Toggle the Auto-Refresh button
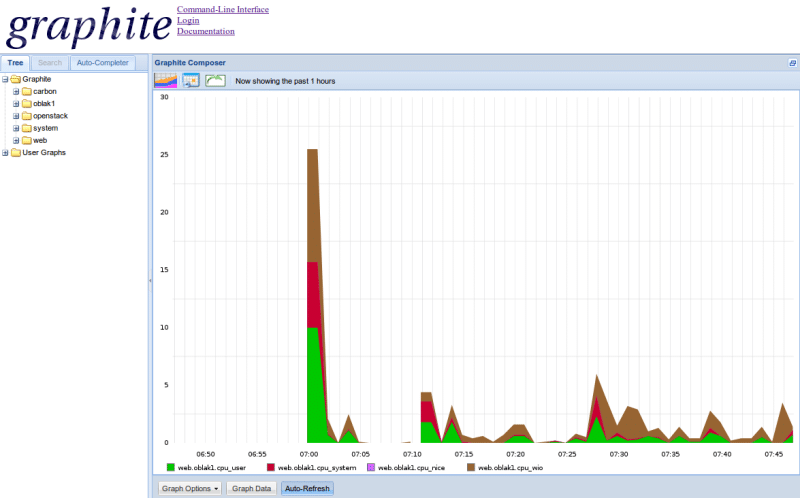The image size is (800, 498). pos(307,489)
